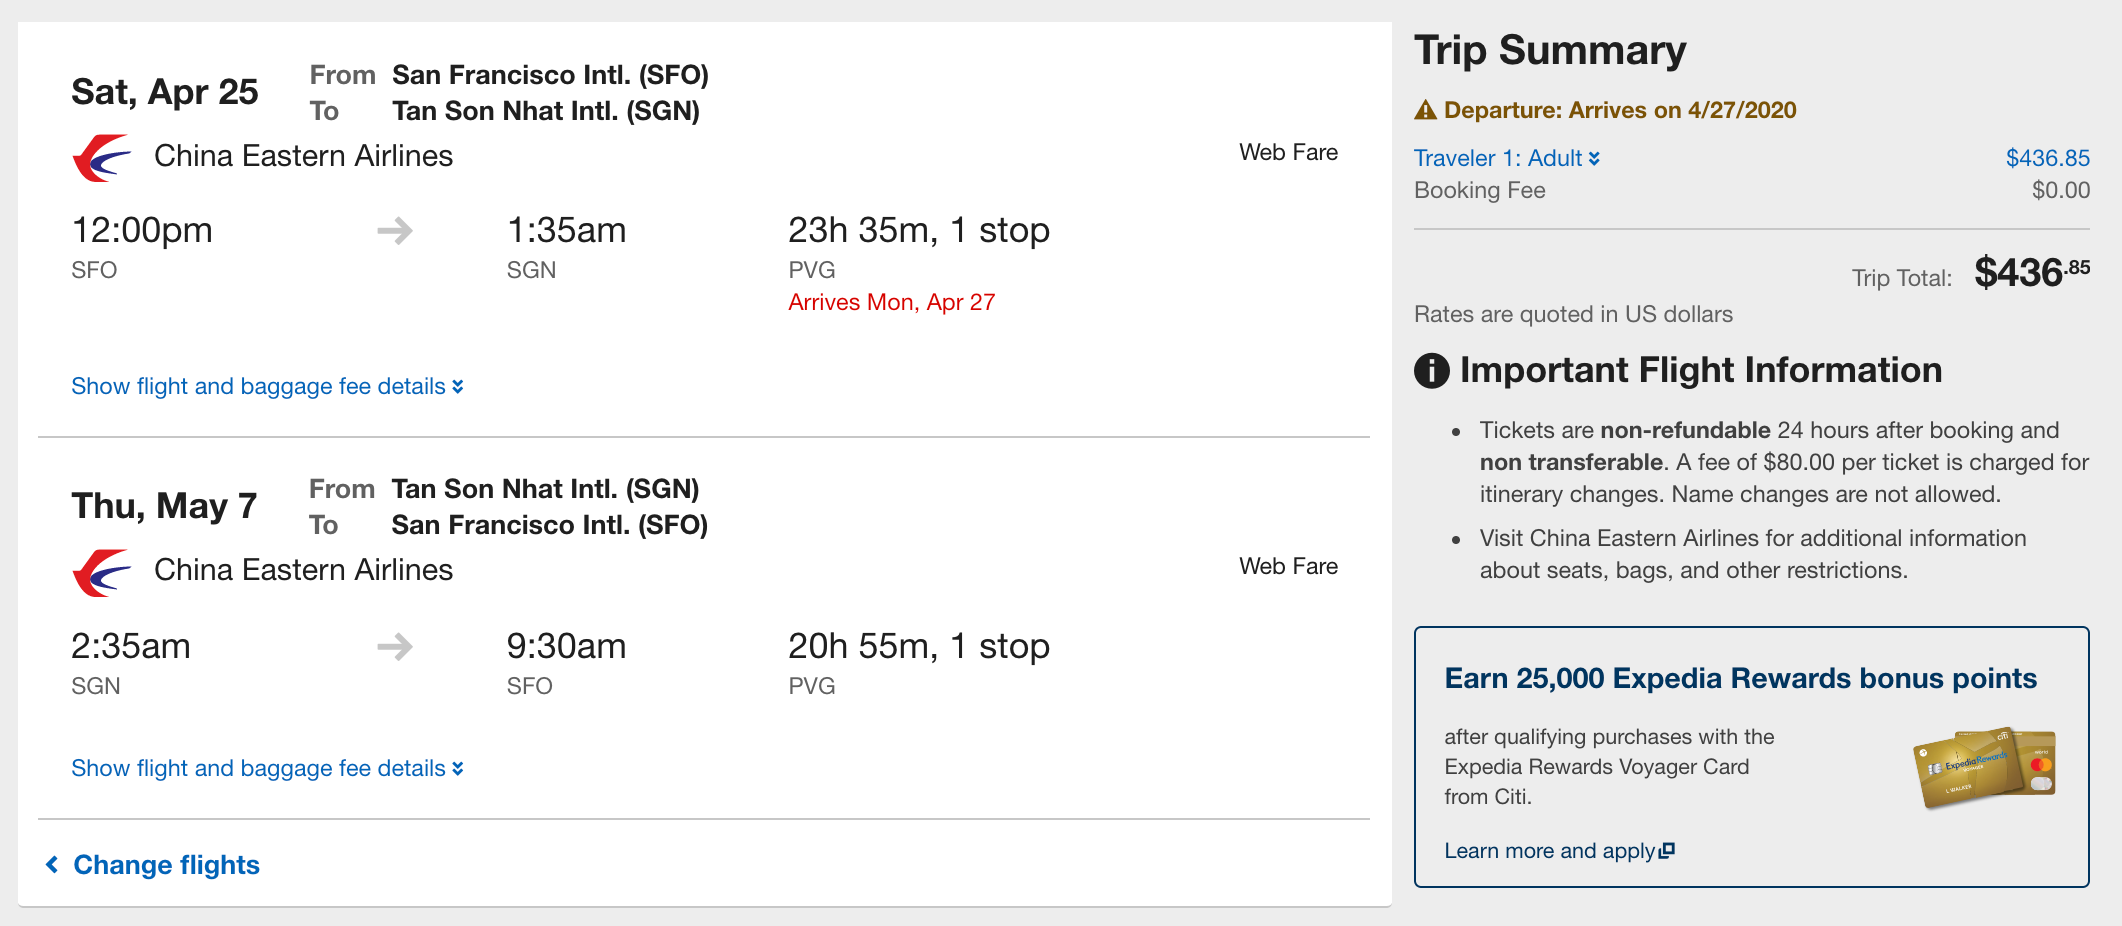This screenshot has width=2122, height=926.
Task: Click China Eastern logo on return flight
Action: [101, 572]
